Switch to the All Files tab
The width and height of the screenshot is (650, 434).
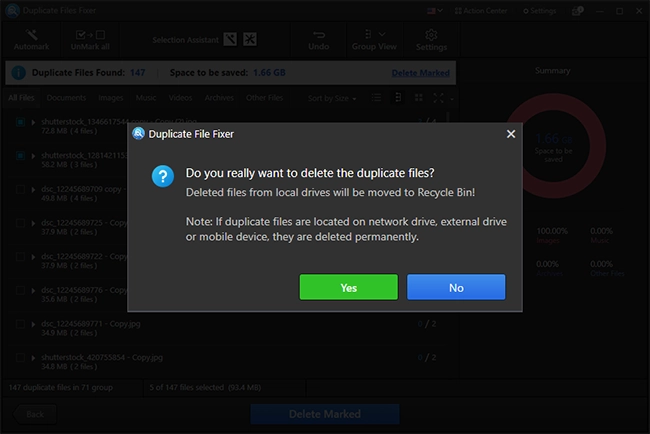tap(21, 98)
